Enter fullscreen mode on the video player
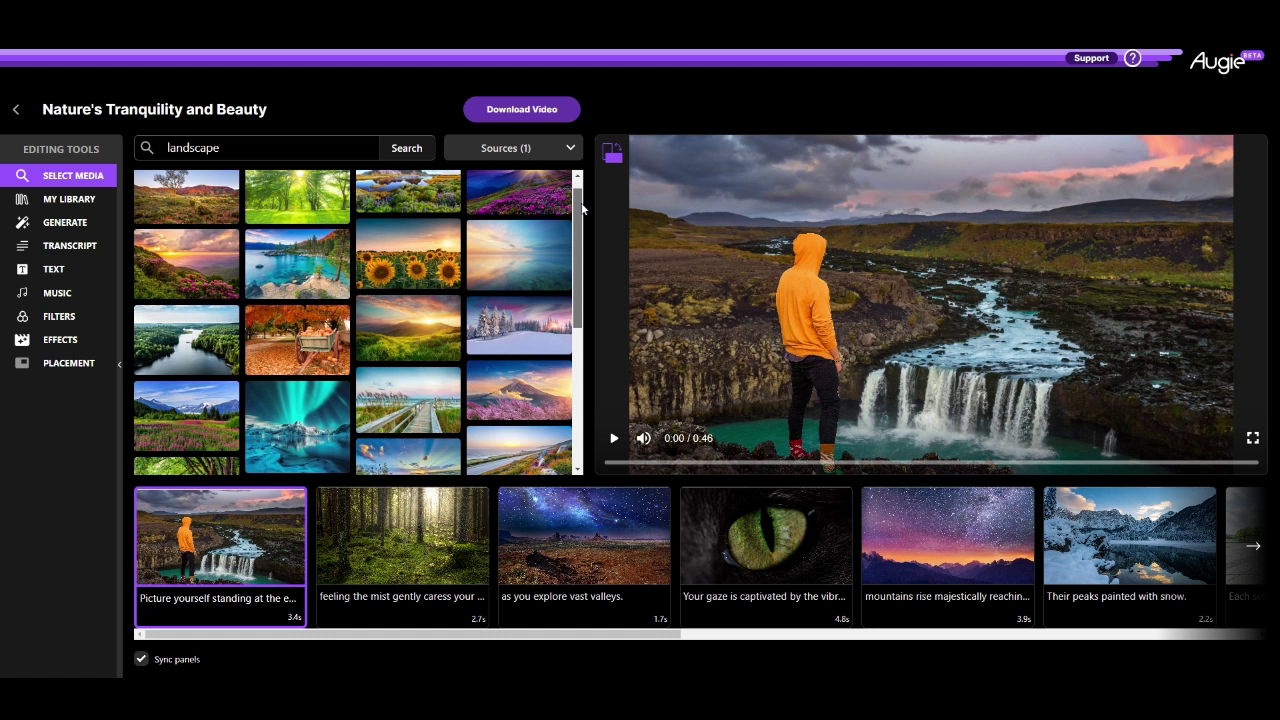1280x720 pixels. pos(1252,438)
